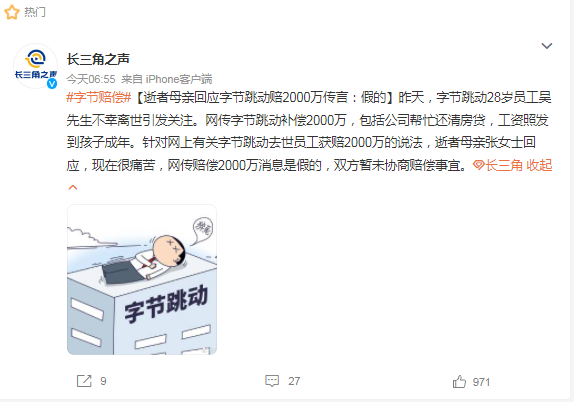Open the 长三角之声 username link
Screen dimensions: 574x402
[98, 59]
